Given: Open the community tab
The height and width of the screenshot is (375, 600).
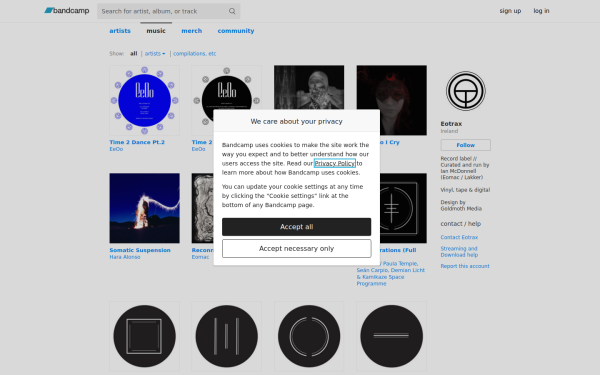Looking at the screenshot, I should (x=236, y=31).
